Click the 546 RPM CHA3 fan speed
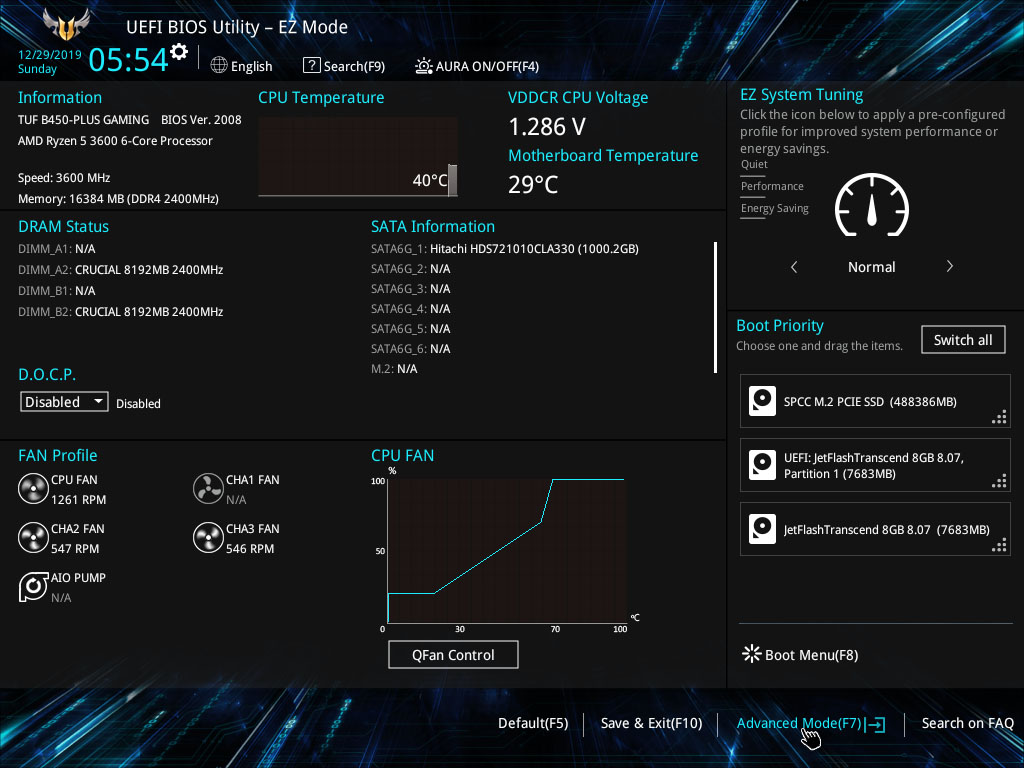1024x768 pixels. [250, 549]
